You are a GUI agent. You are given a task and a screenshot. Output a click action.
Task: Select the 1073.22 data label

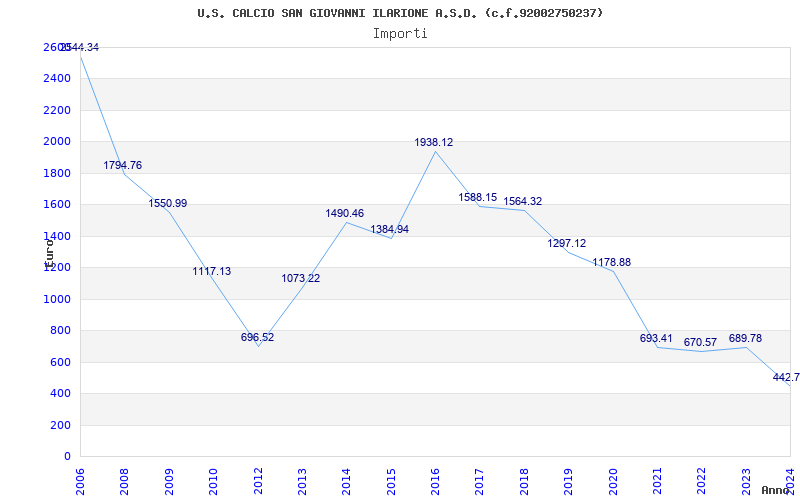[301, 279]
